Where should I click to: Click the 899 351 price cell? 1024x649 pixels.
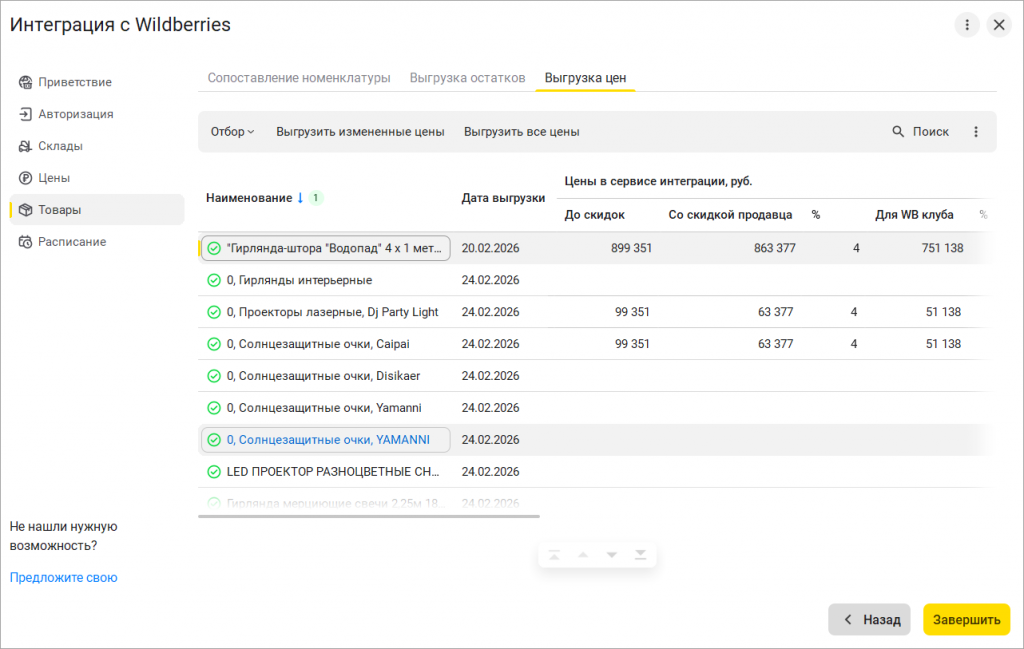[632, 248]
